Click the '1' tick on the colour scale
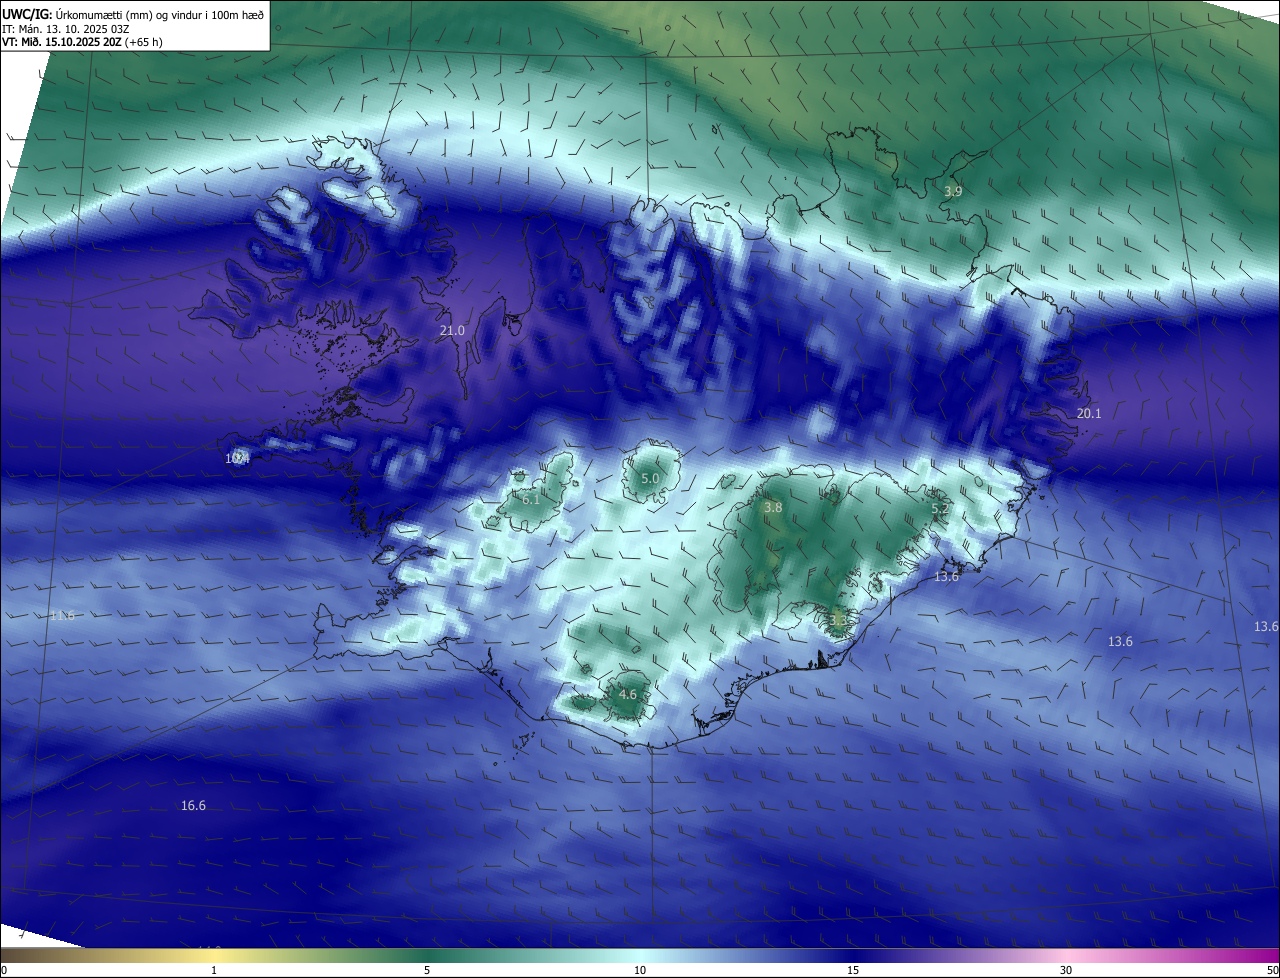 (214, 970)
